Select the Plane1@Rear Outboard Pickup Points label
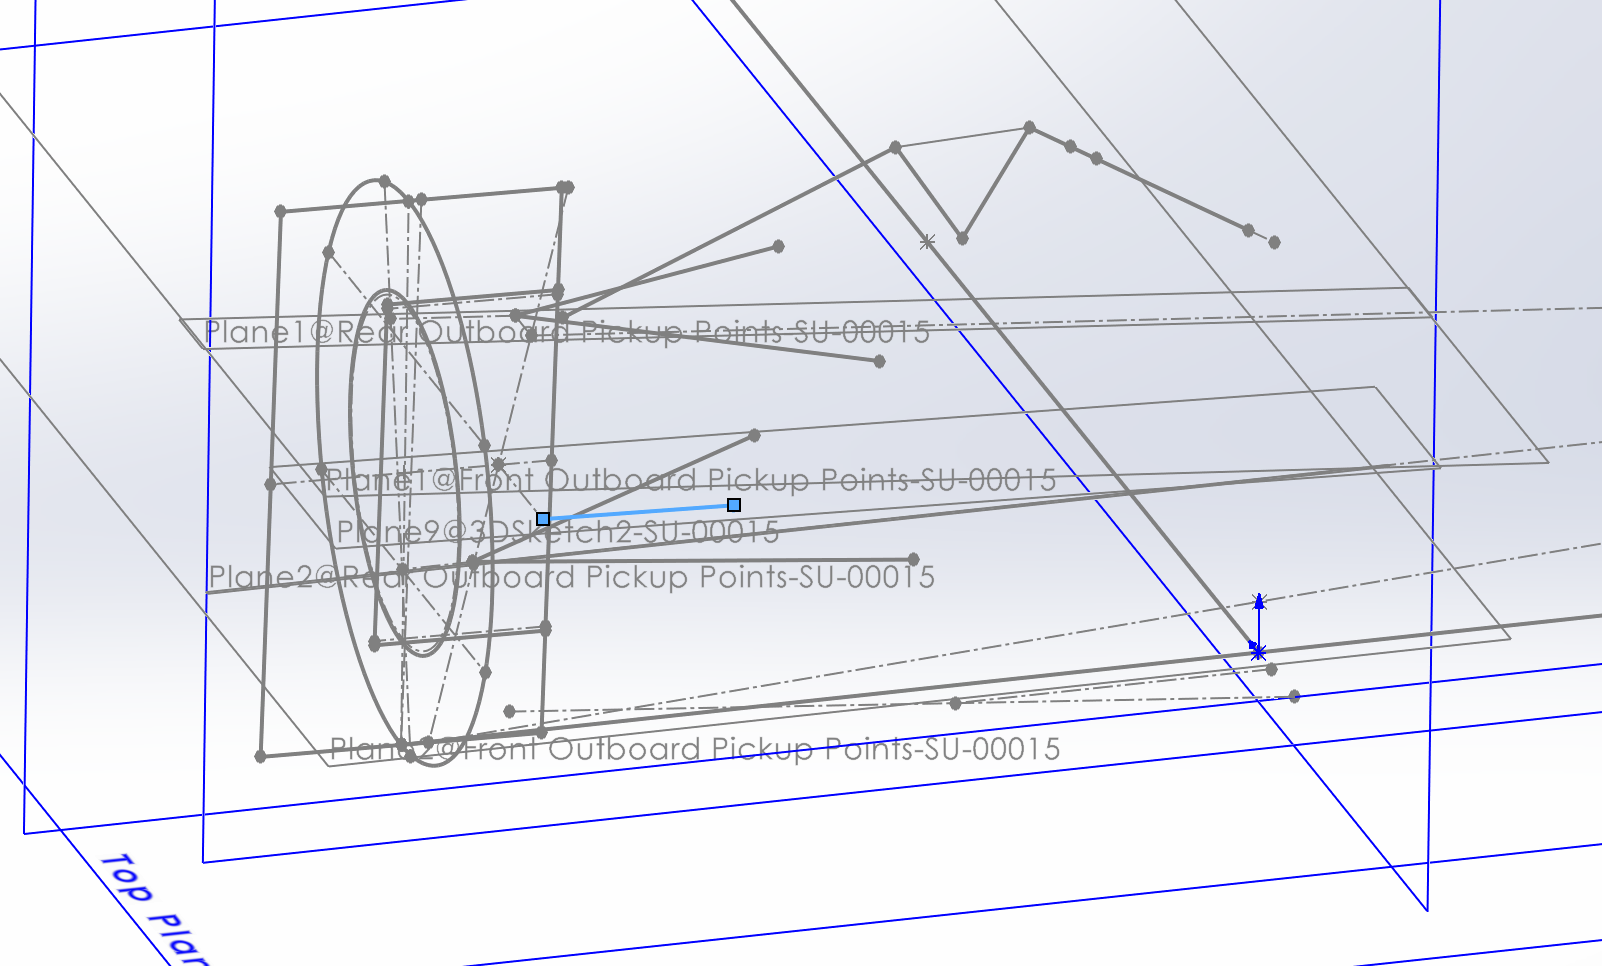The image size is (1602, 966). (x=567, y=332)
